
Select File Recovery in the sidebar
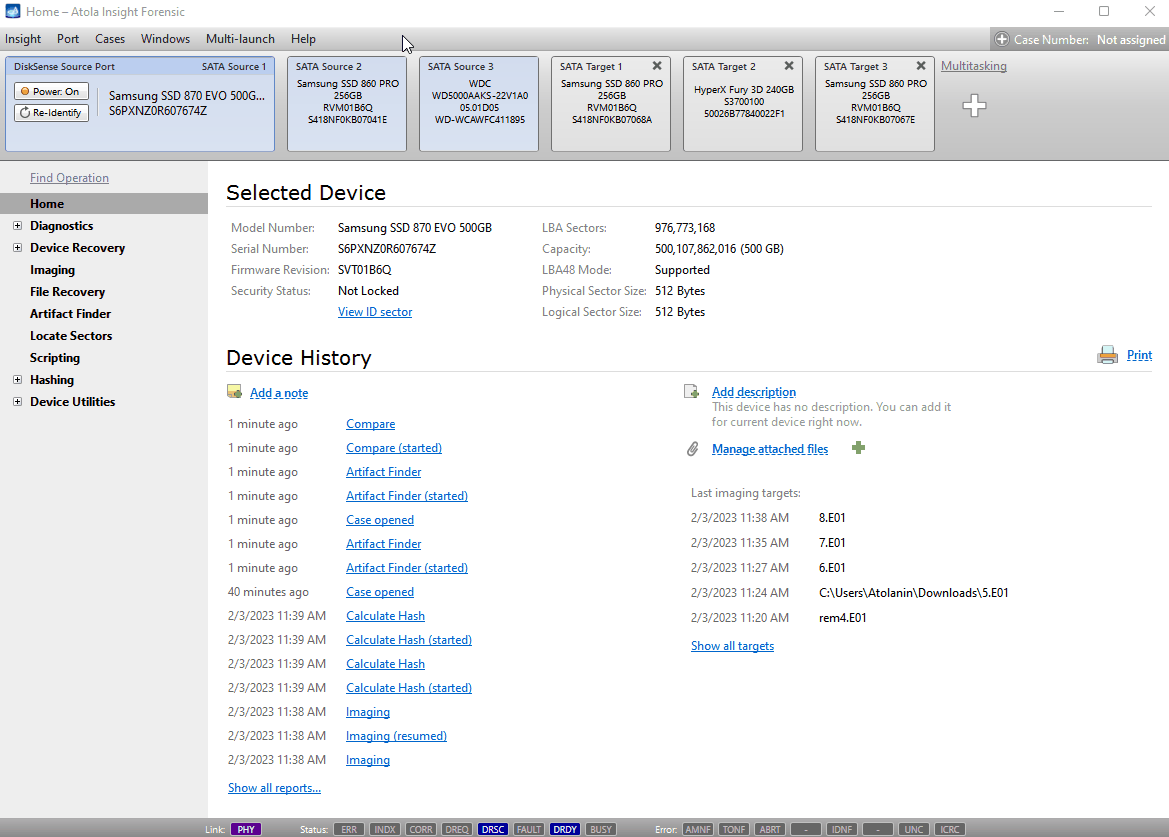67,291
